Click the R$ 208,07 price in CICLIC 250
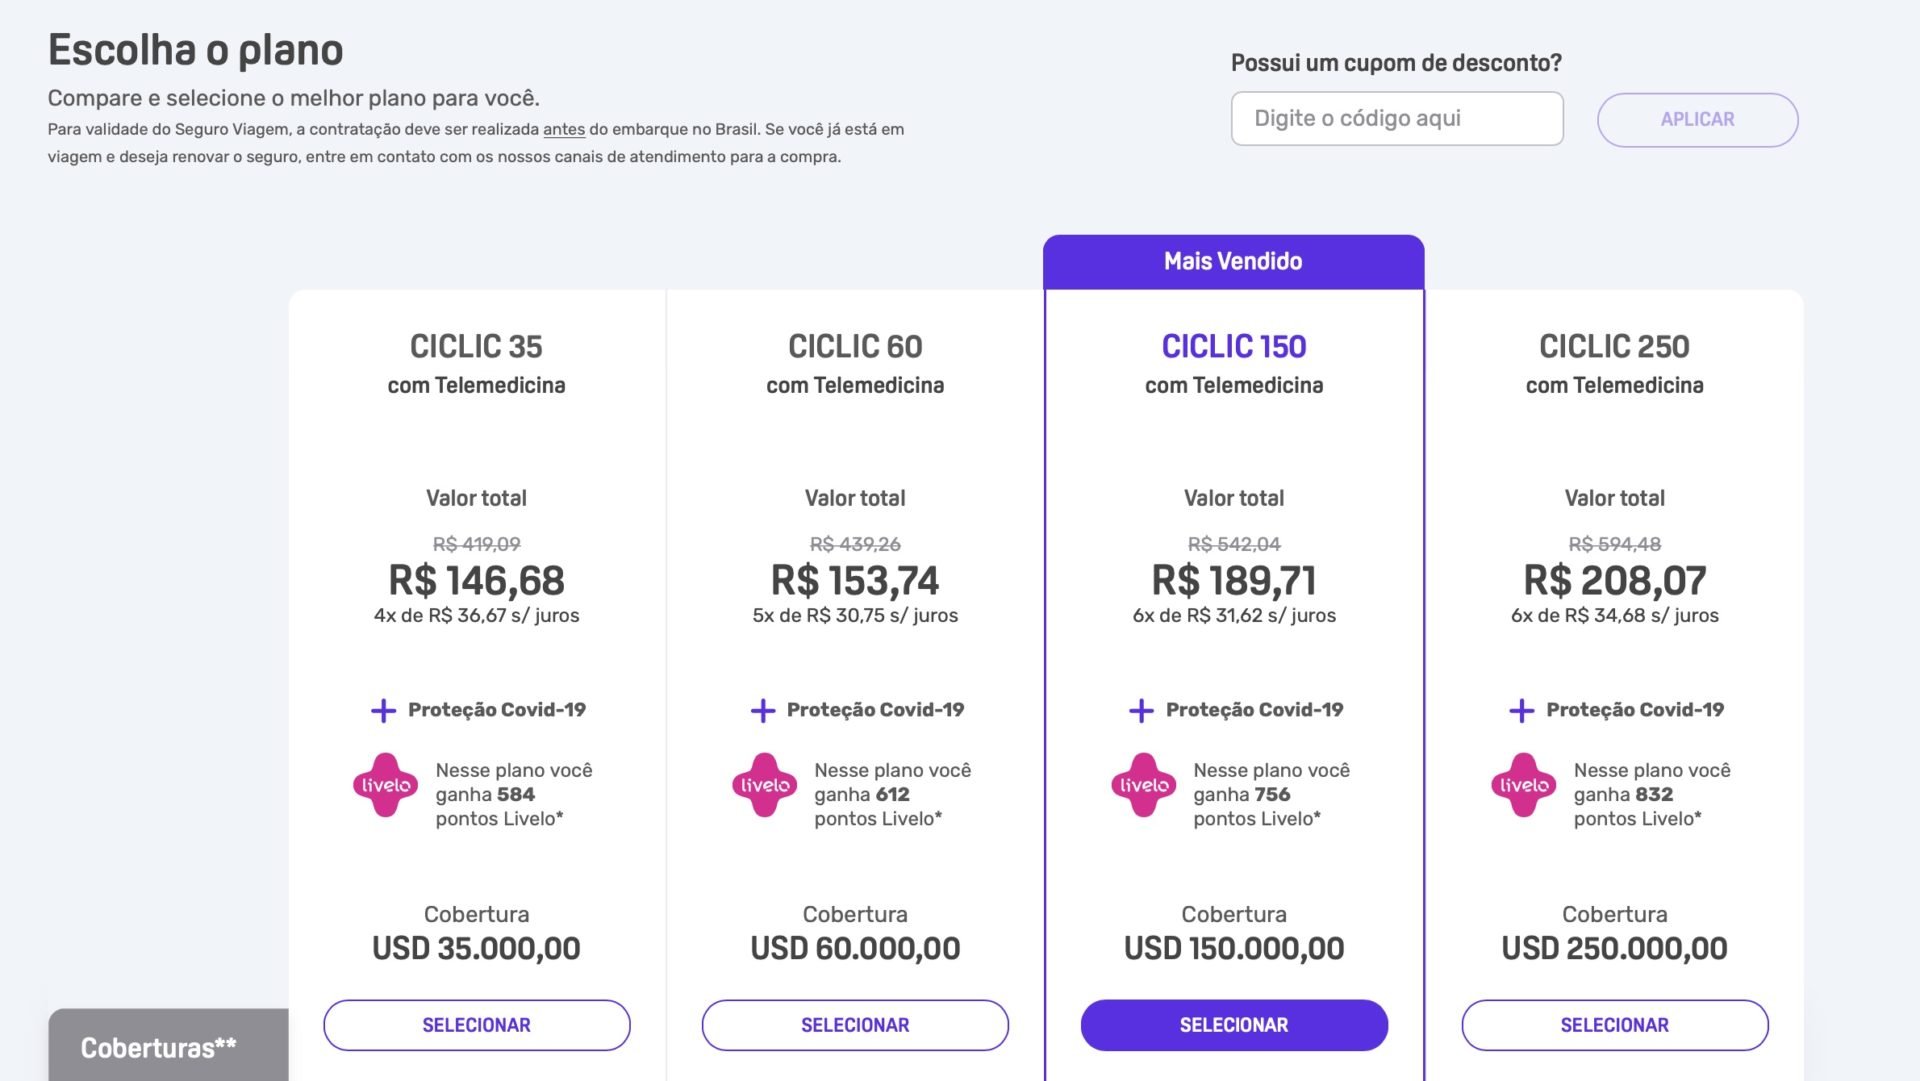This screenshot has height=1081, width=1920. coord(1614,580)
